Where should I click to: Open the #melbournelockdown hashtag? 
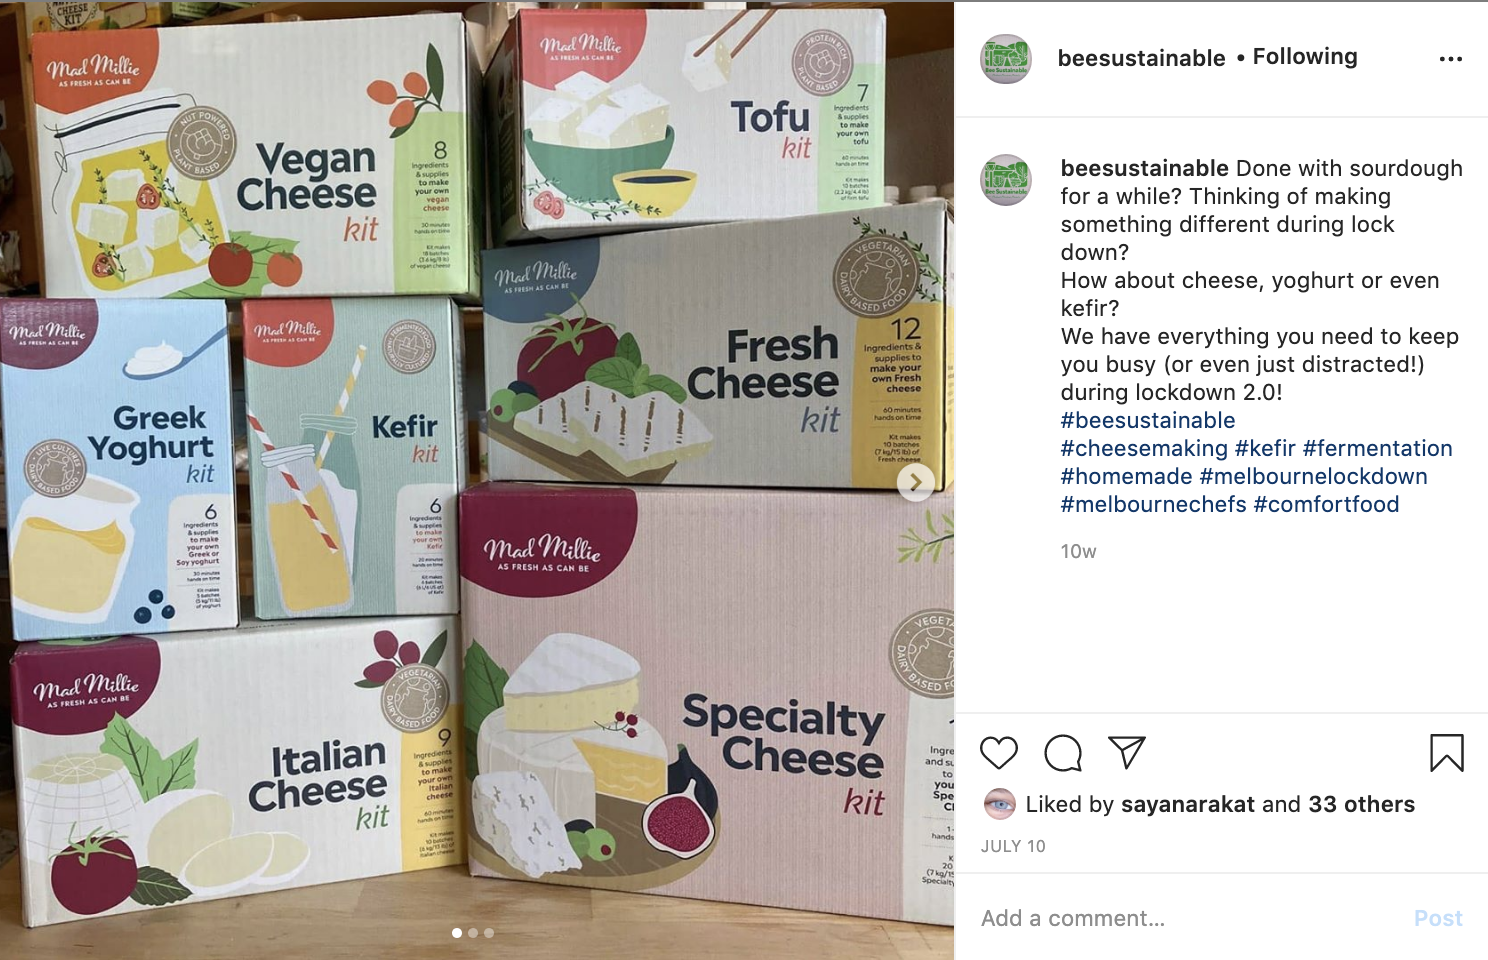point(1314,476)
